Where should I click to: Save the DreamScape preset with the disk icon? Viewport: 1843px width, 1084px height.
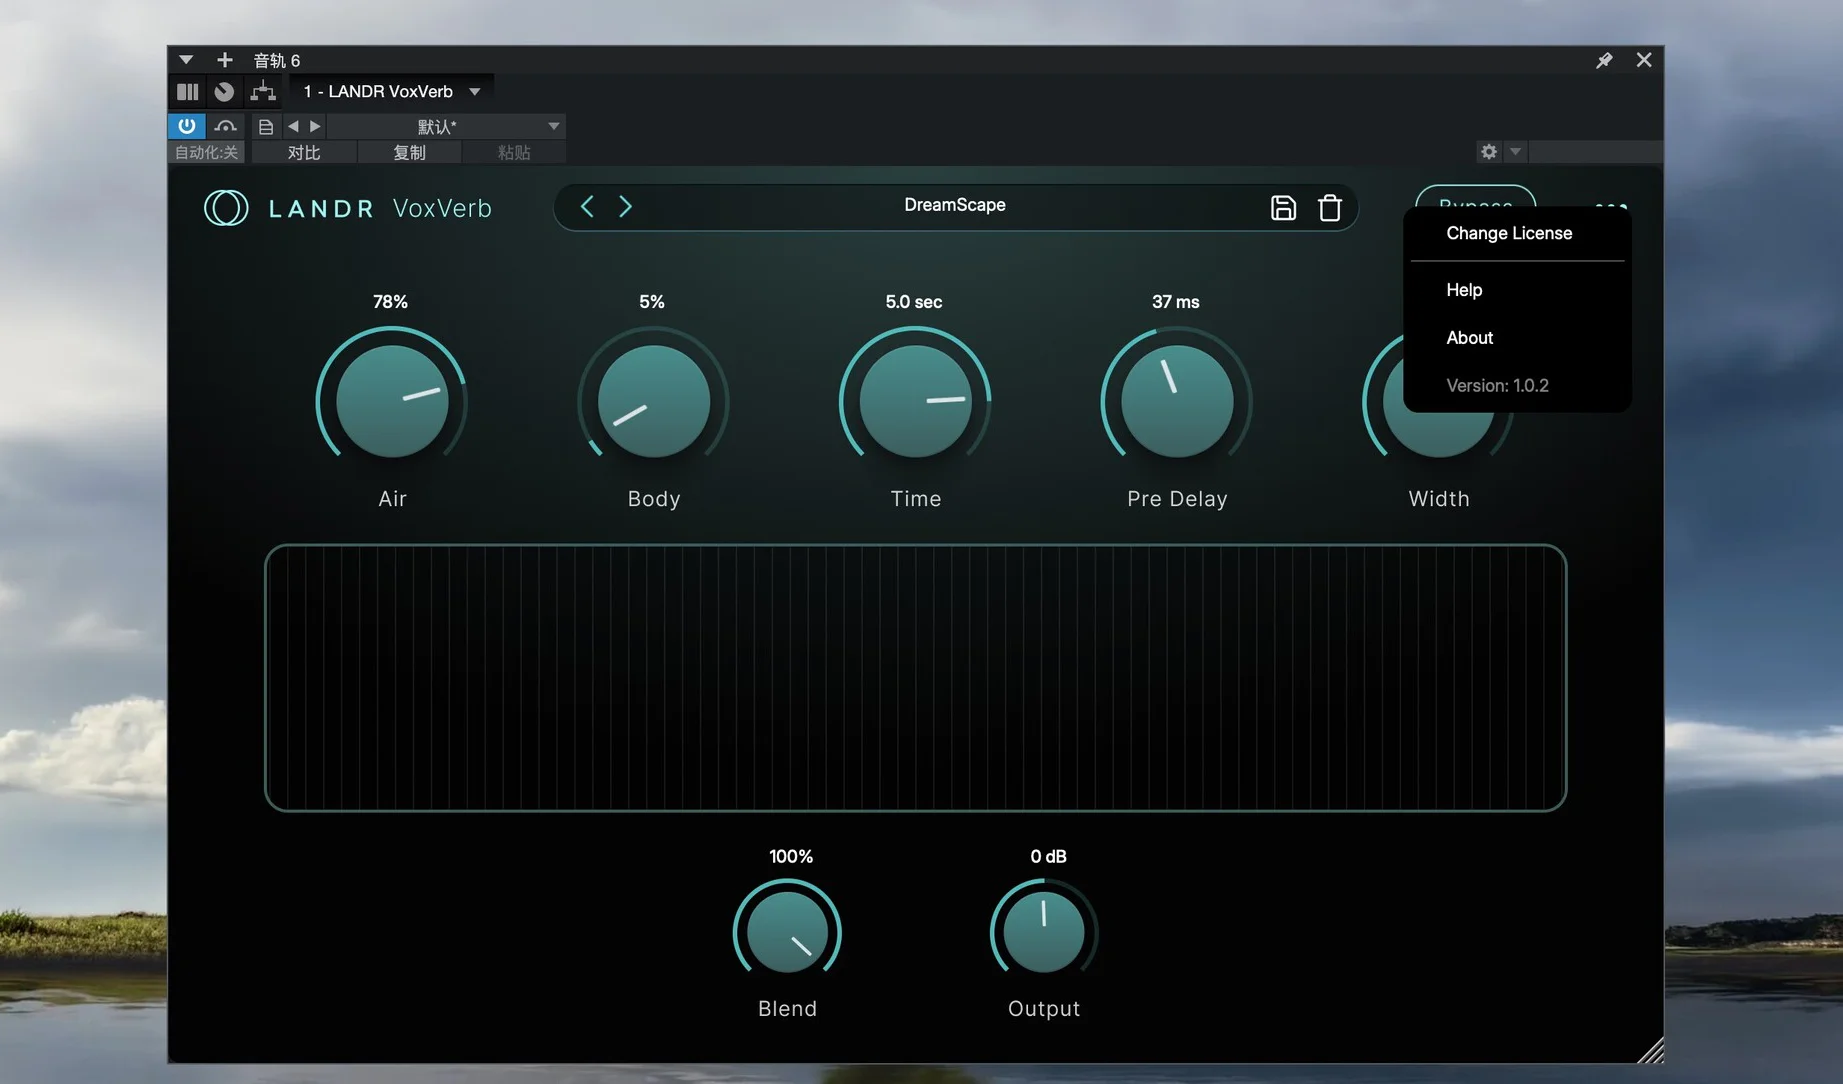tap(1283, 207)
